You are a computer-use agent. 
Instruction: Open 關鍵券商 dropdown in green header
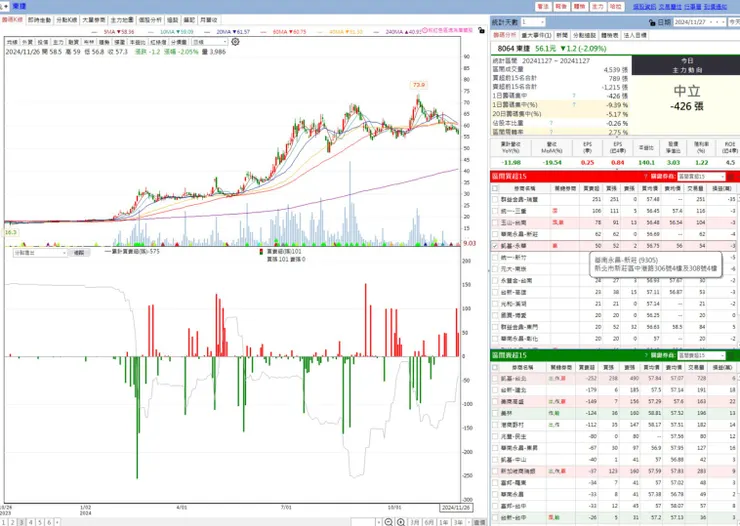click(x=701, y=355)
